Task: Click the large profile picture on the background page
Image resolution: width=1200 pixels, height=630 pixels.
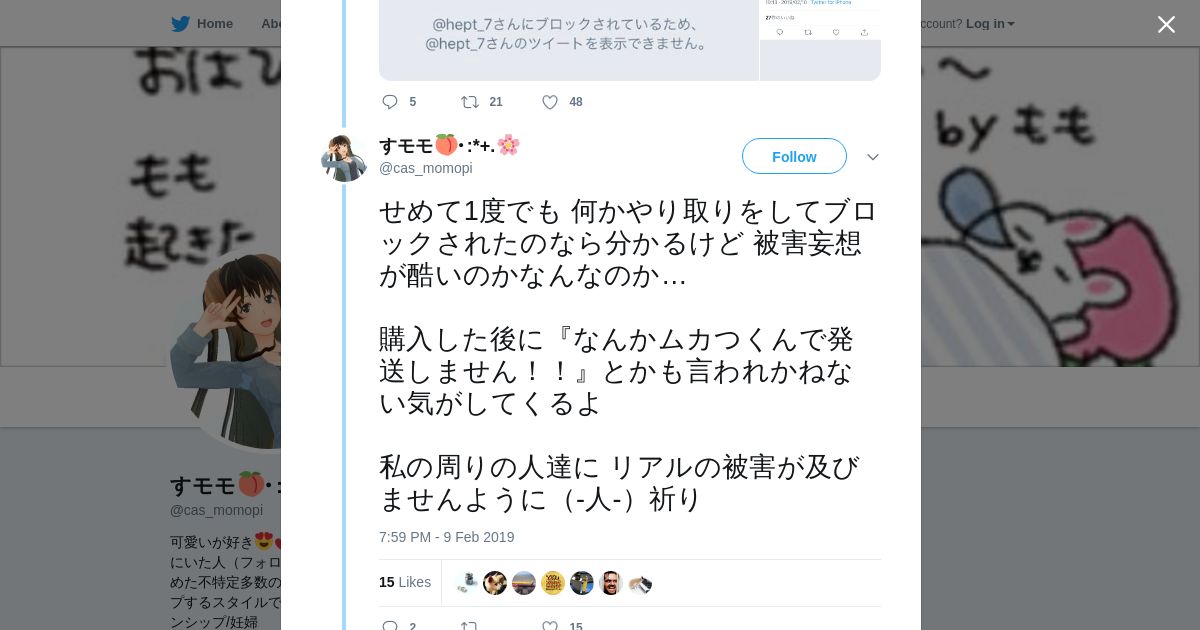Action: click(x=230, y=350)
